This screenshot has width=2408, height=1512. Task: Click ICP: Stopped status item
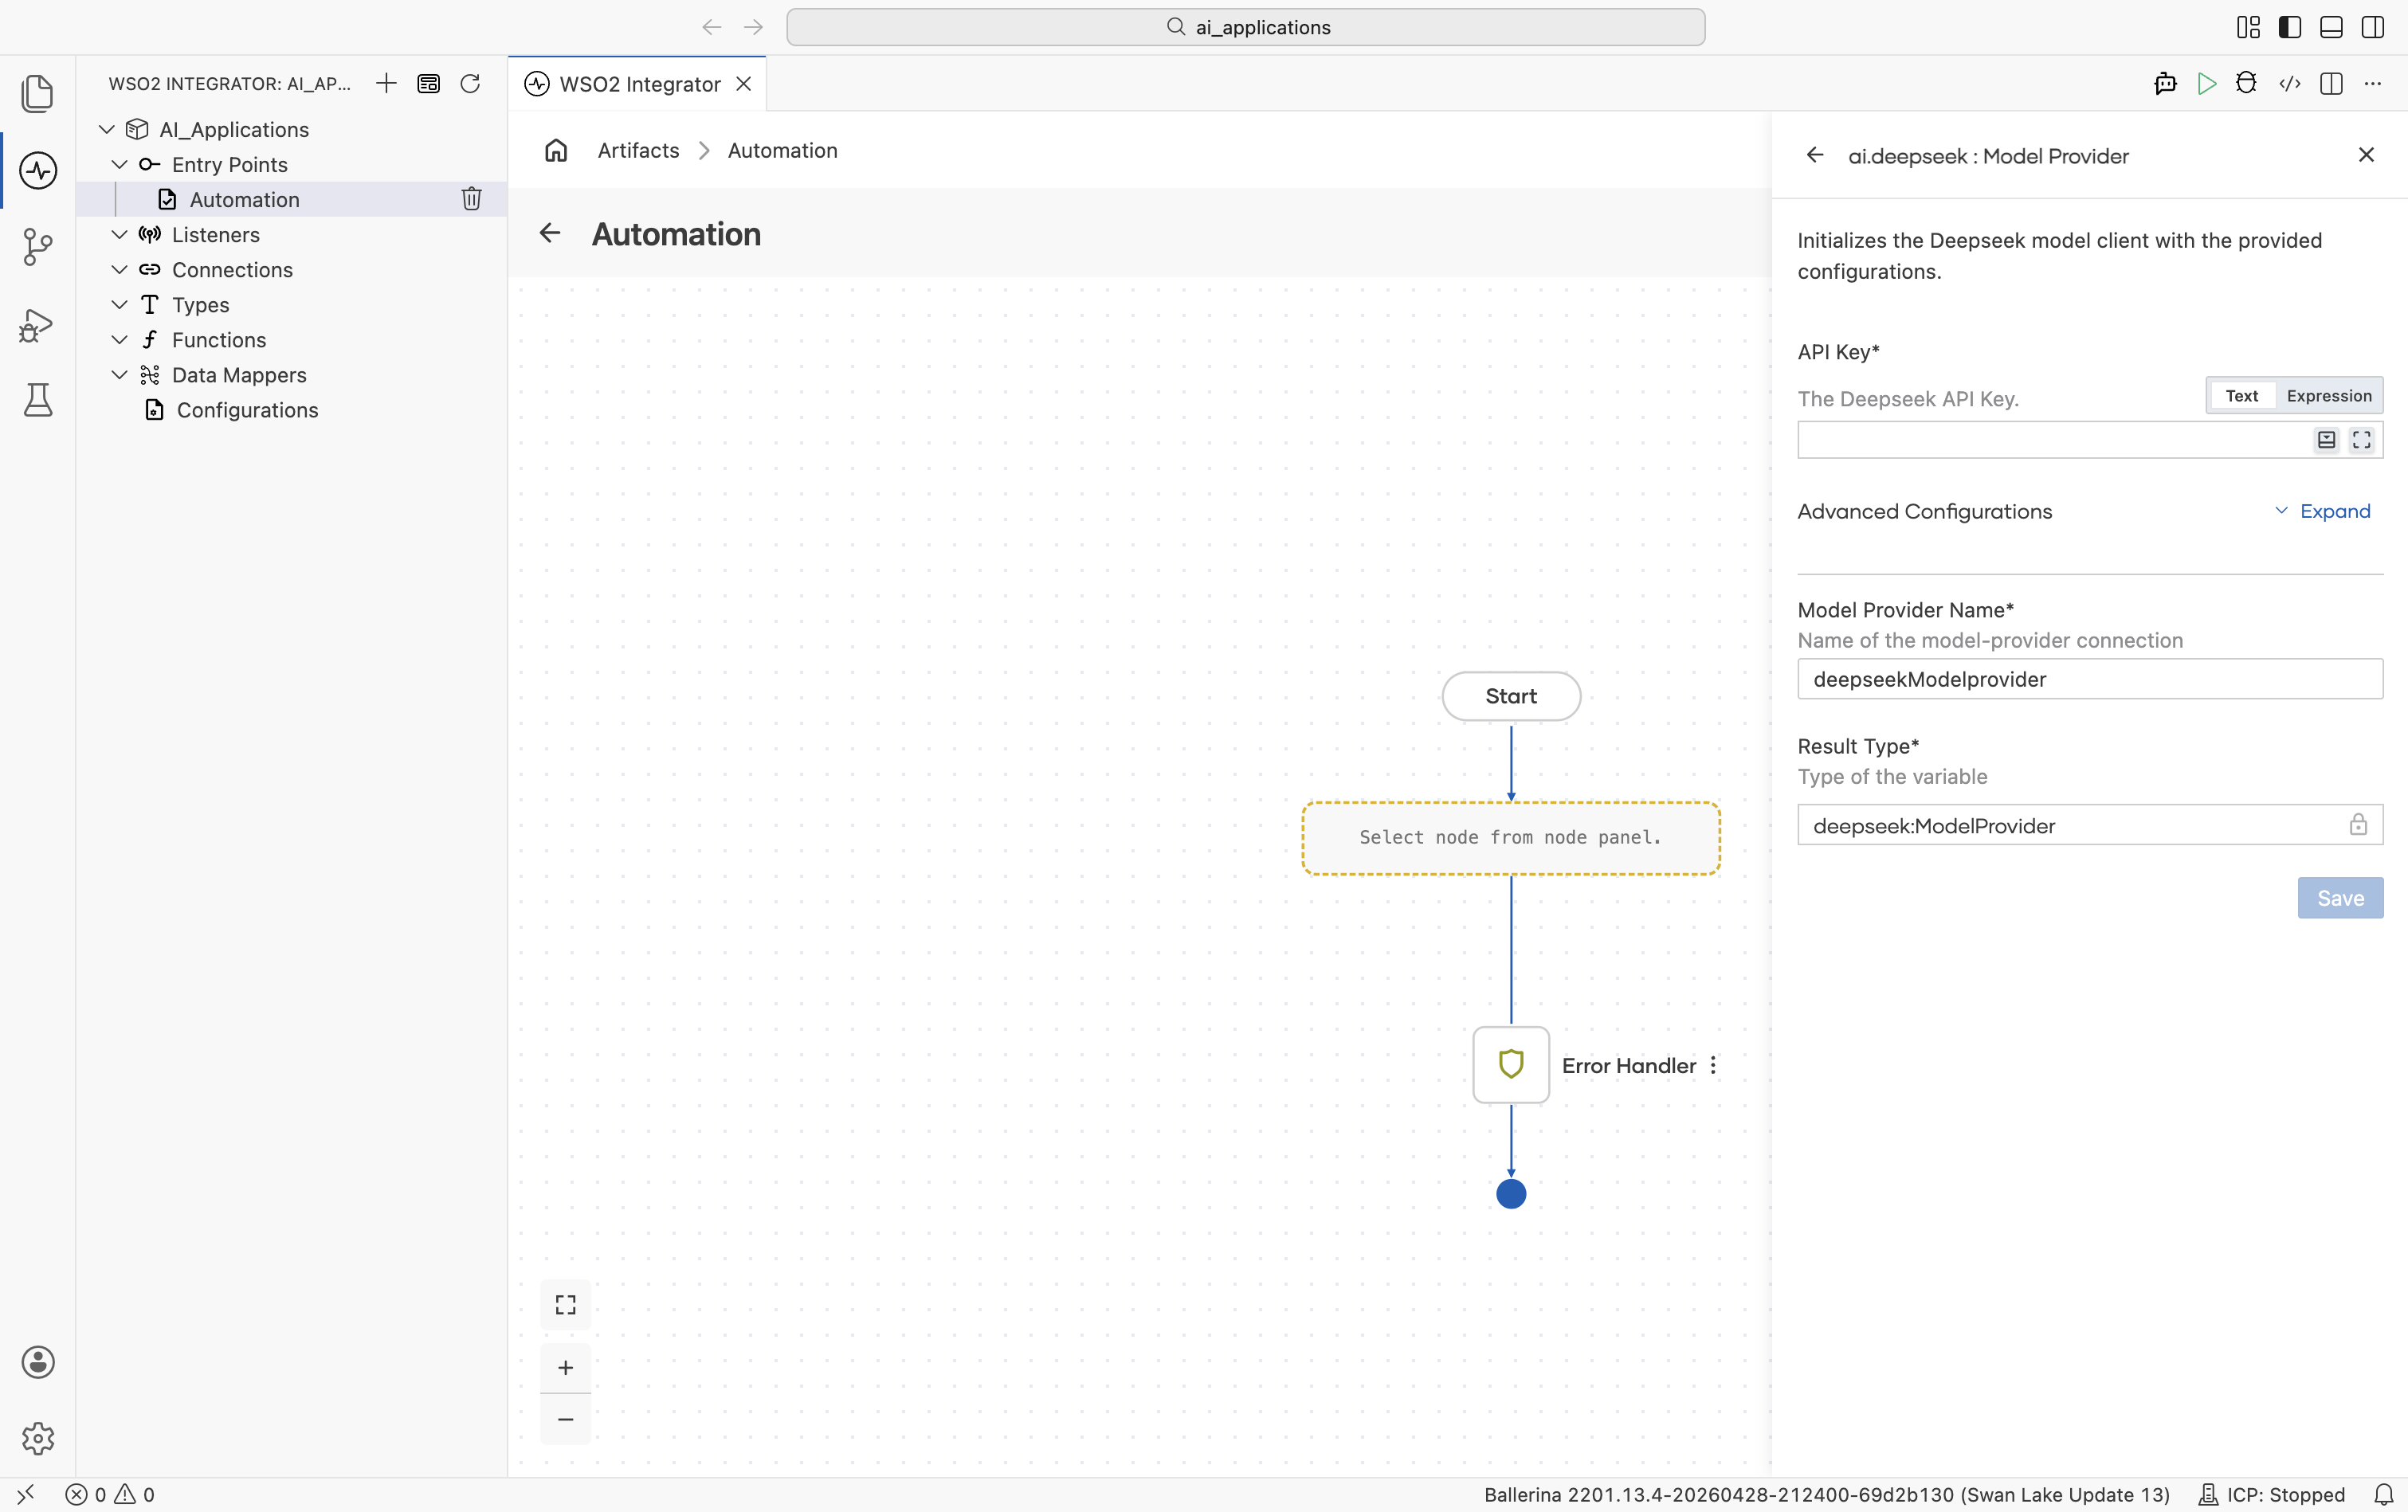pyautogui.click(x=2271, y=1494)
